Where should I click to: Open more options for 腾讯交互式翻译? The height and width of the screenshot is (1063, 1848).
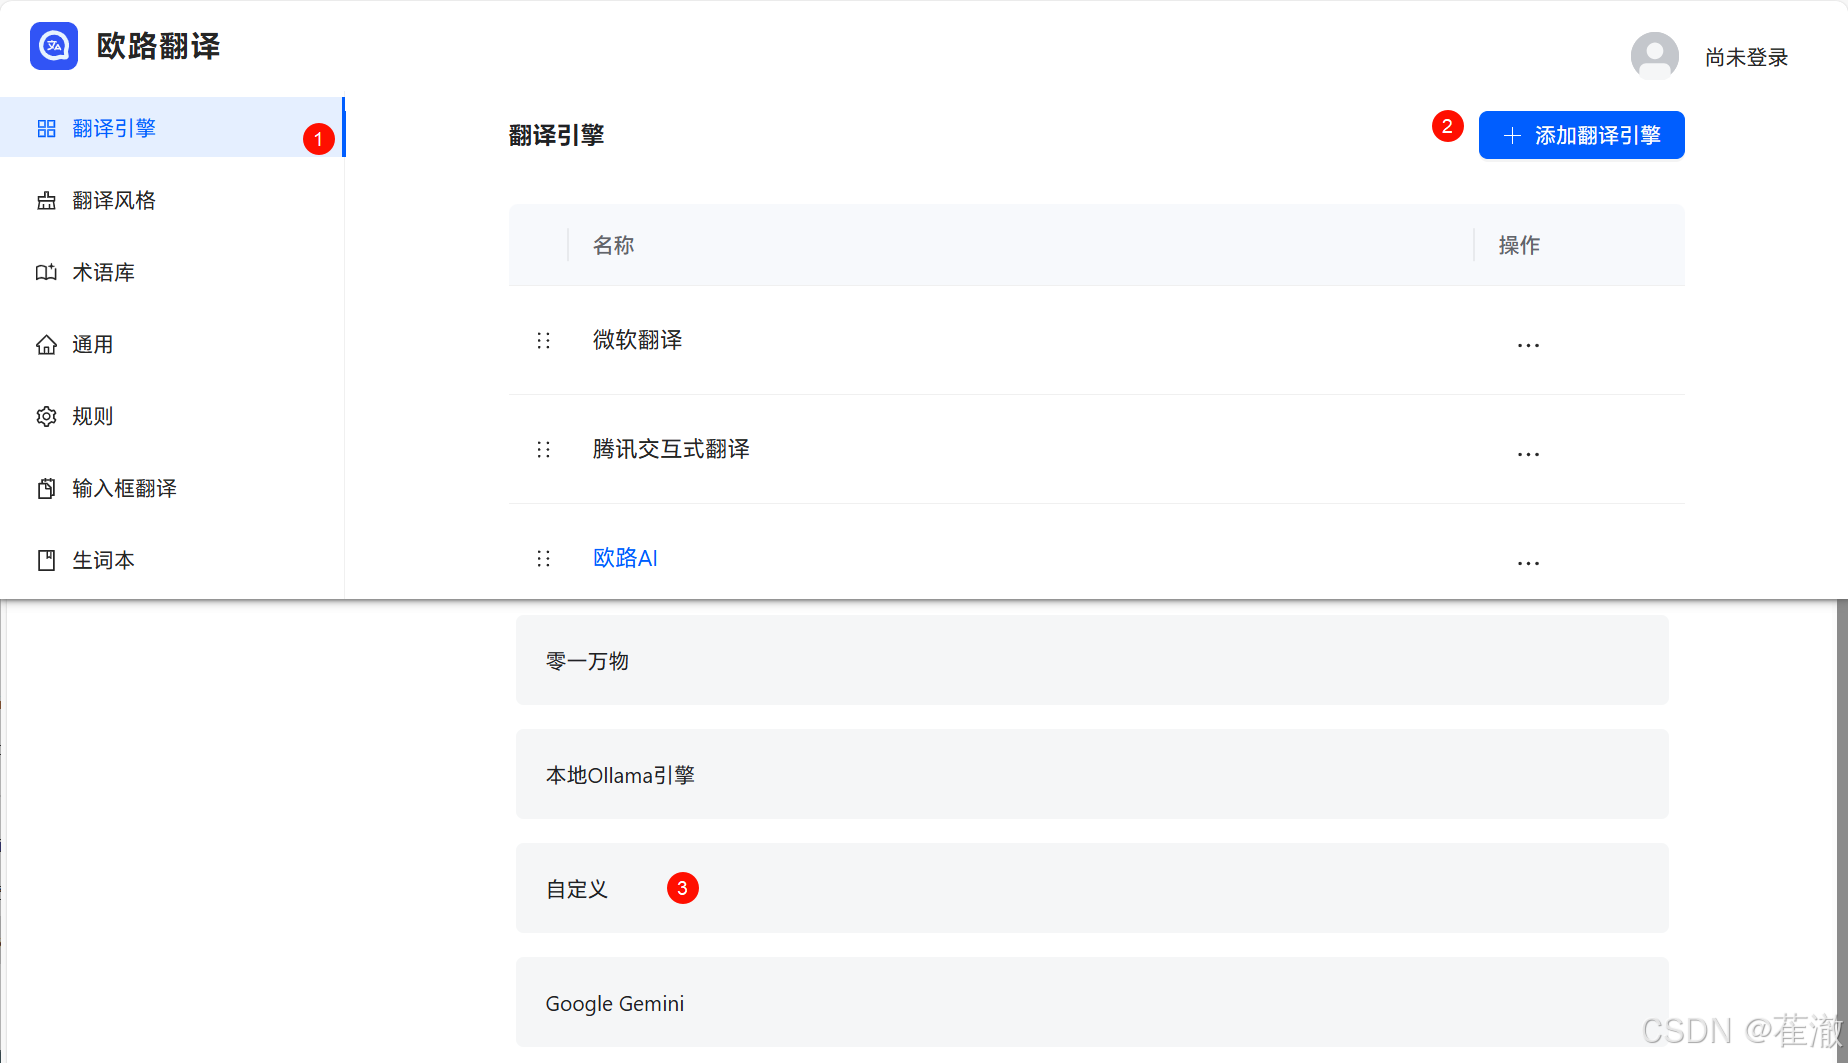click(x=1528, y=454)
